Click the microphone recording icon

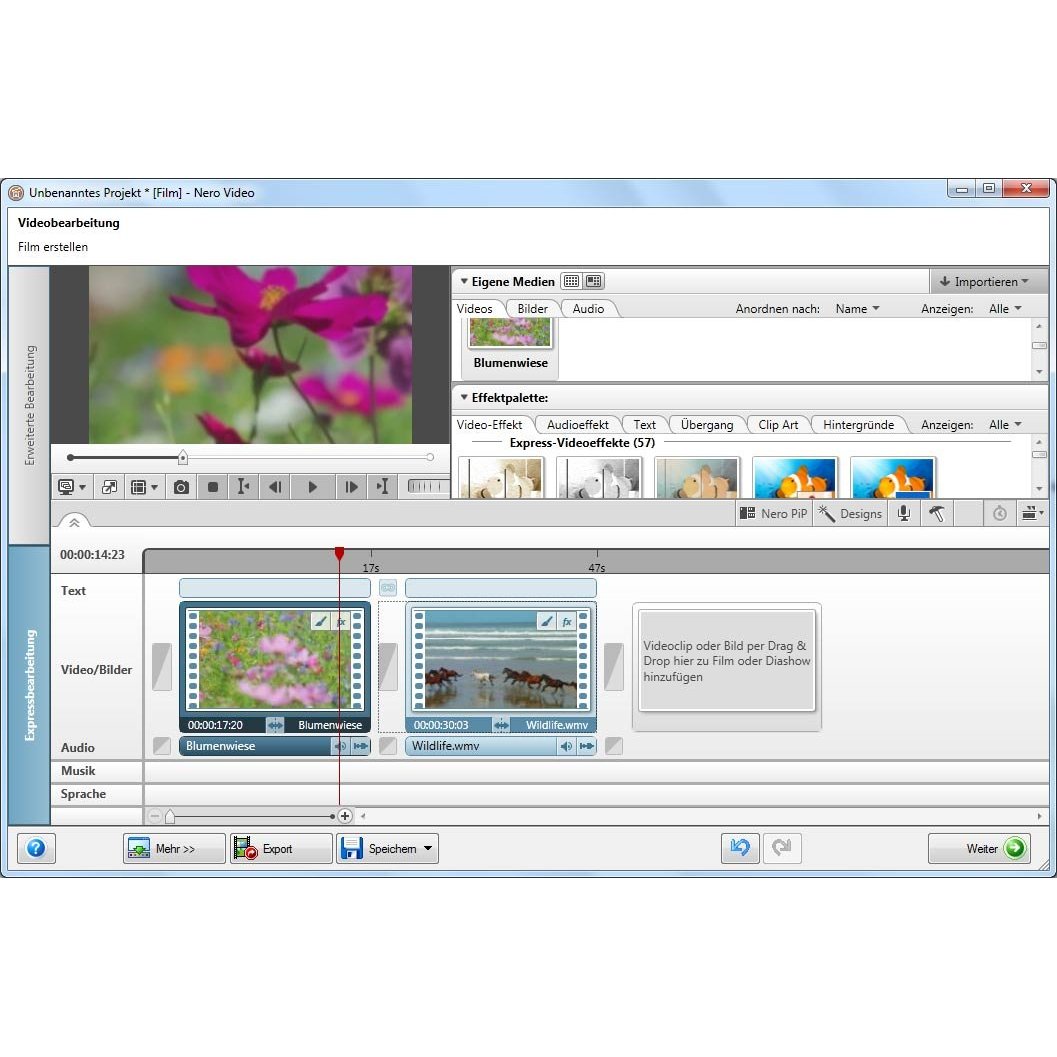coord(904,513)
